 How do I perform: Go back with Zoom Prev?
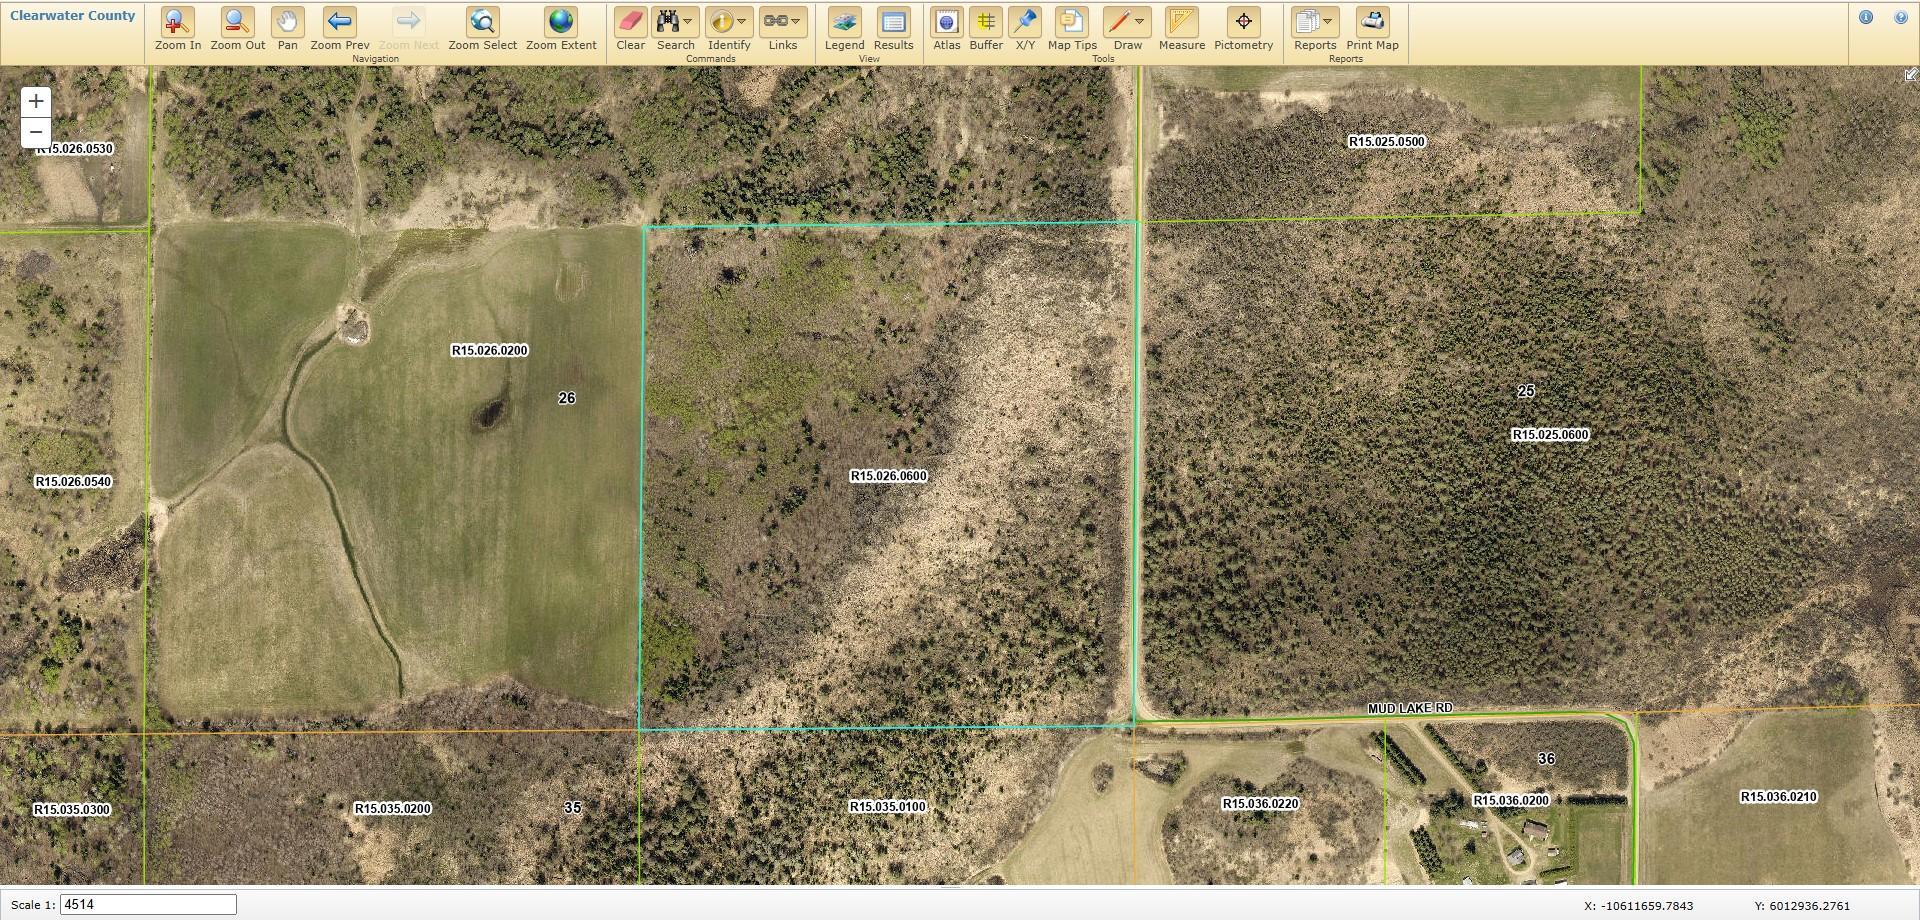[x=340, y=29]
